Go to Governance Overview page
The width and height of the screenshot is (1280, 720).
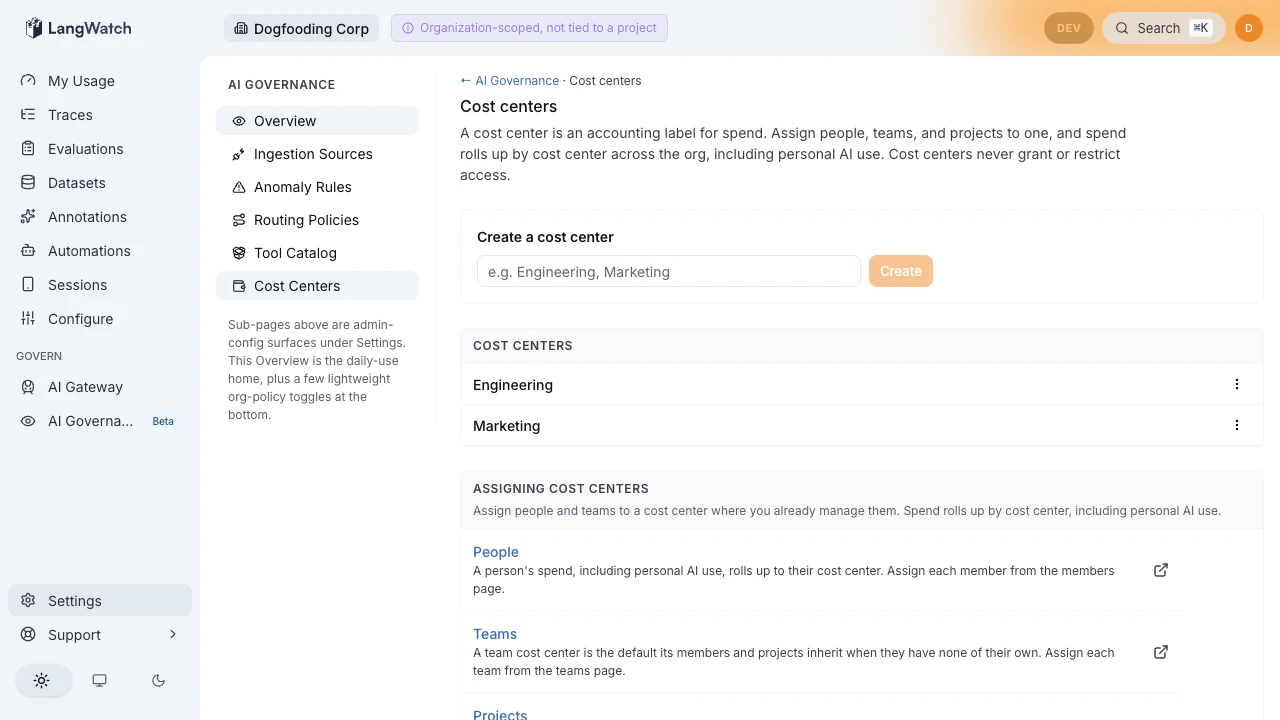317,121
